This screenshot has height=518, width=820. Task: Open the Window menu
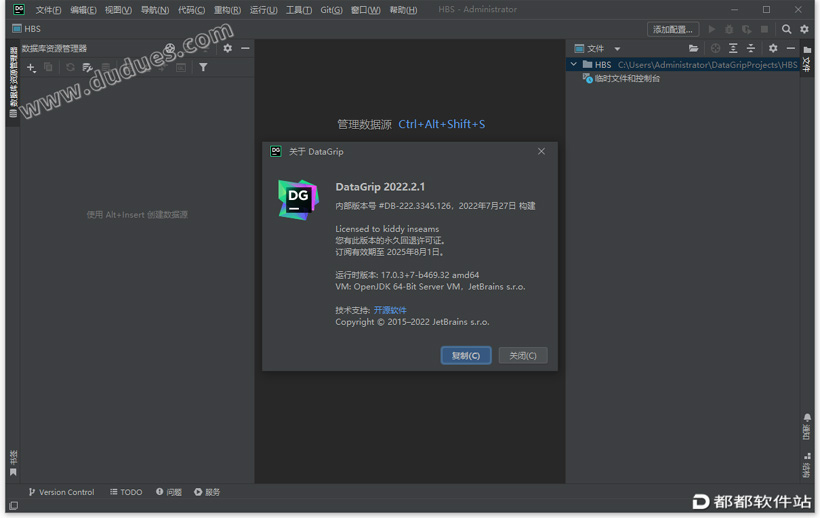click(x=366, y=10)
